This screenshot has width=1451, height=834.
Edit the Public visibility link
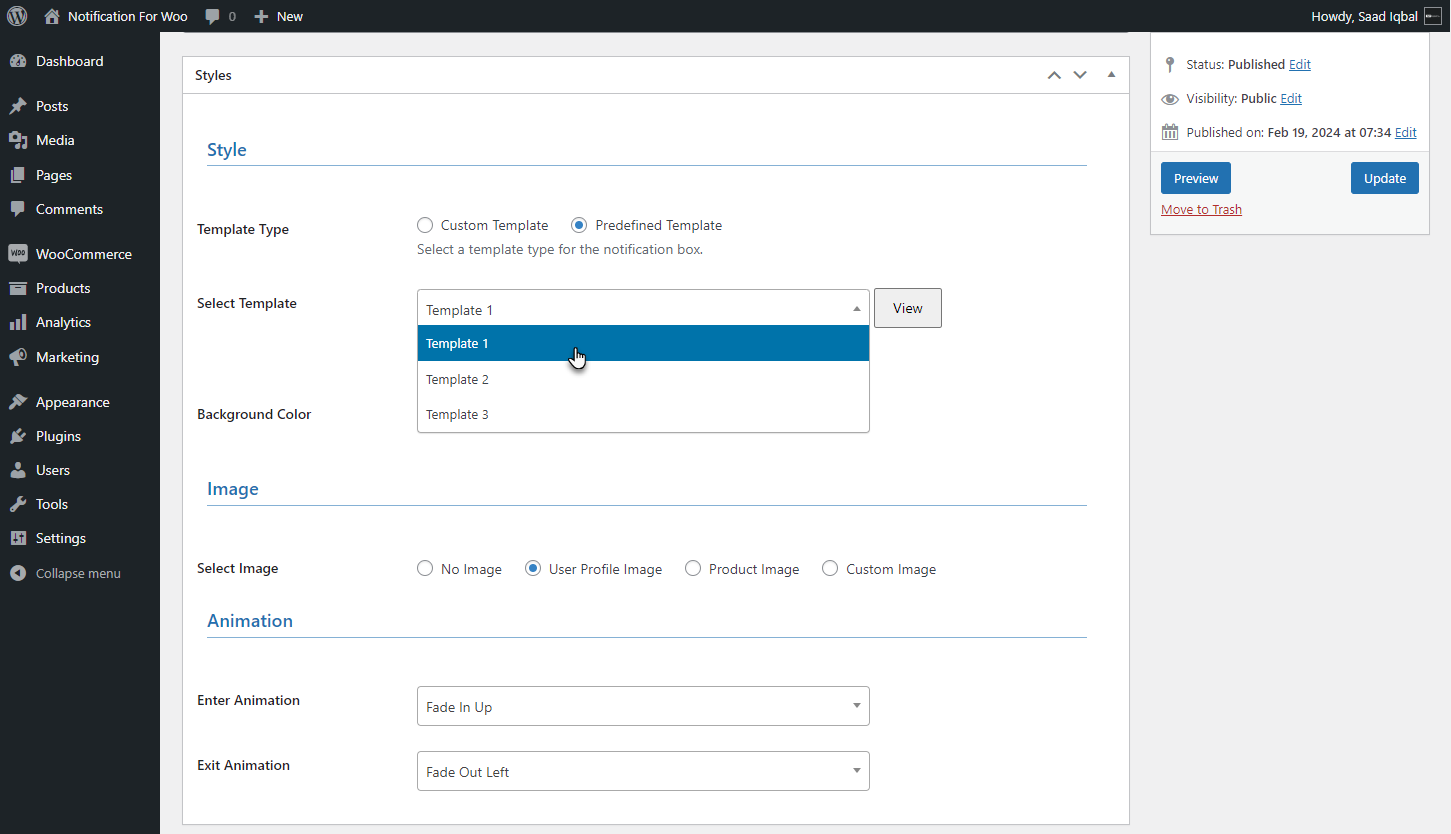(1291, 98)
